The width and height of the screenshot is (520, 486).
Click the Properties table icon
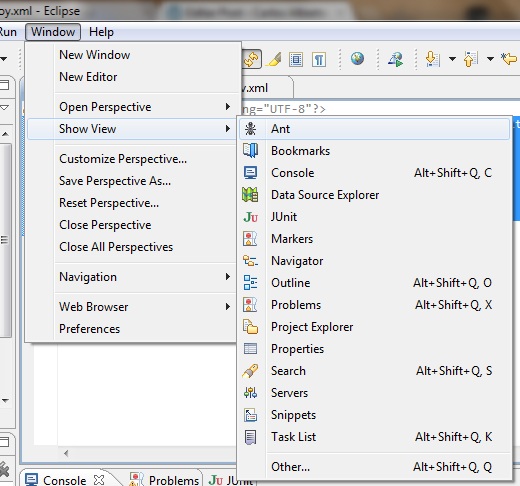(x=250, y=349)
